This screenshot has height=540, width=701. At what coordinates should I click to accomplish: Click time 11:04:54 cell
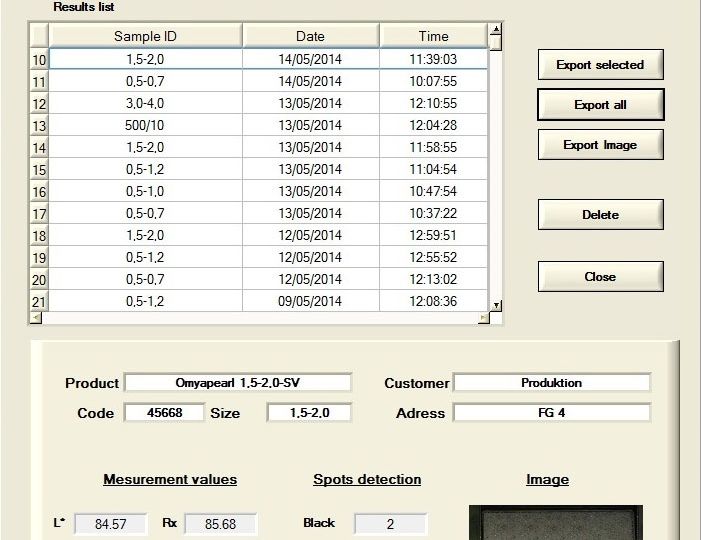coord(433,169)
